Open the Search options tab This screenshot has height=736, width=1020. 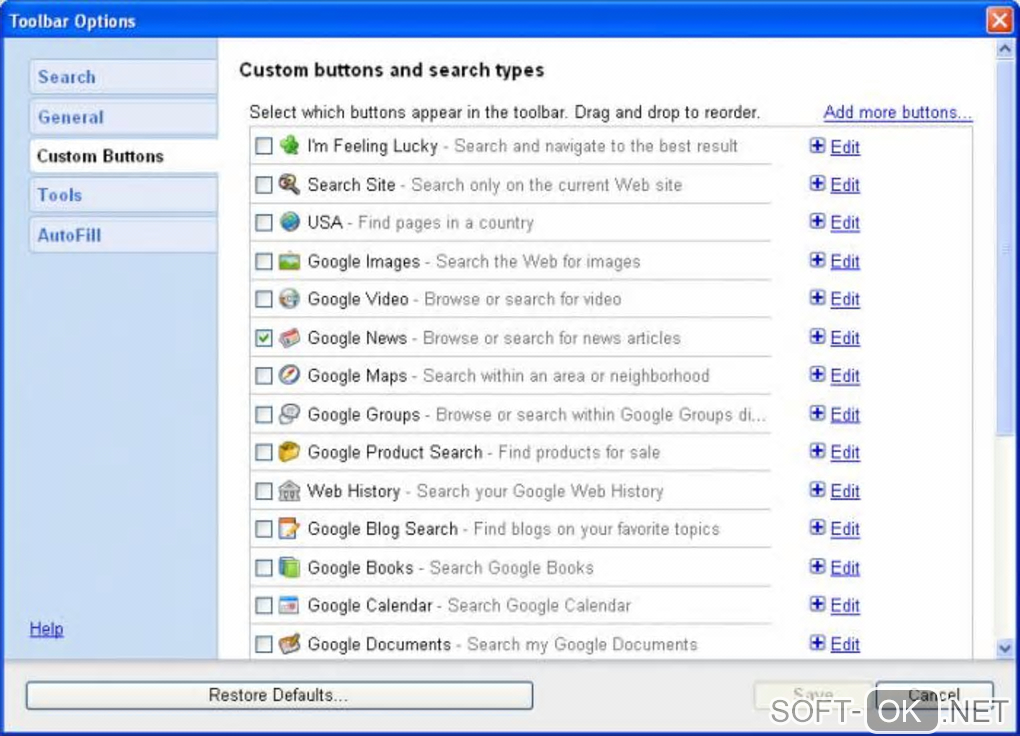pos(123,77)
